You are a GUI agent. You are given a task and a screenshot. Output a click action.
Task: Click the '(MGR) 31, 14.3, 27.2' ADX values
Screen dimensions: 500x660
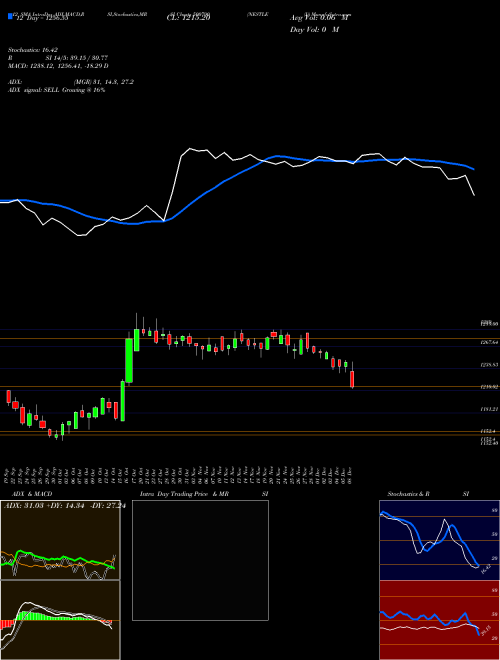(x=104, y=82)
